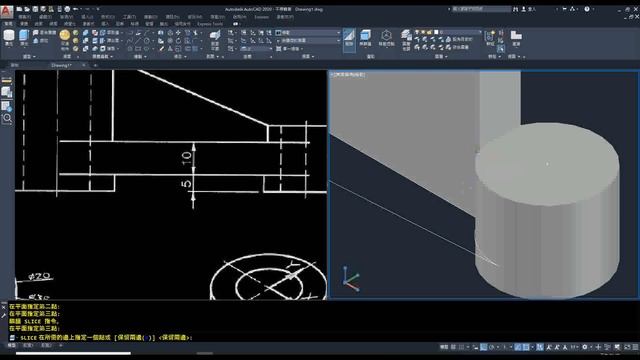Viewport: 640px width, 360px height.
Task: Click the Section Plane (剖面平面) tool
Action: point(215,38)
